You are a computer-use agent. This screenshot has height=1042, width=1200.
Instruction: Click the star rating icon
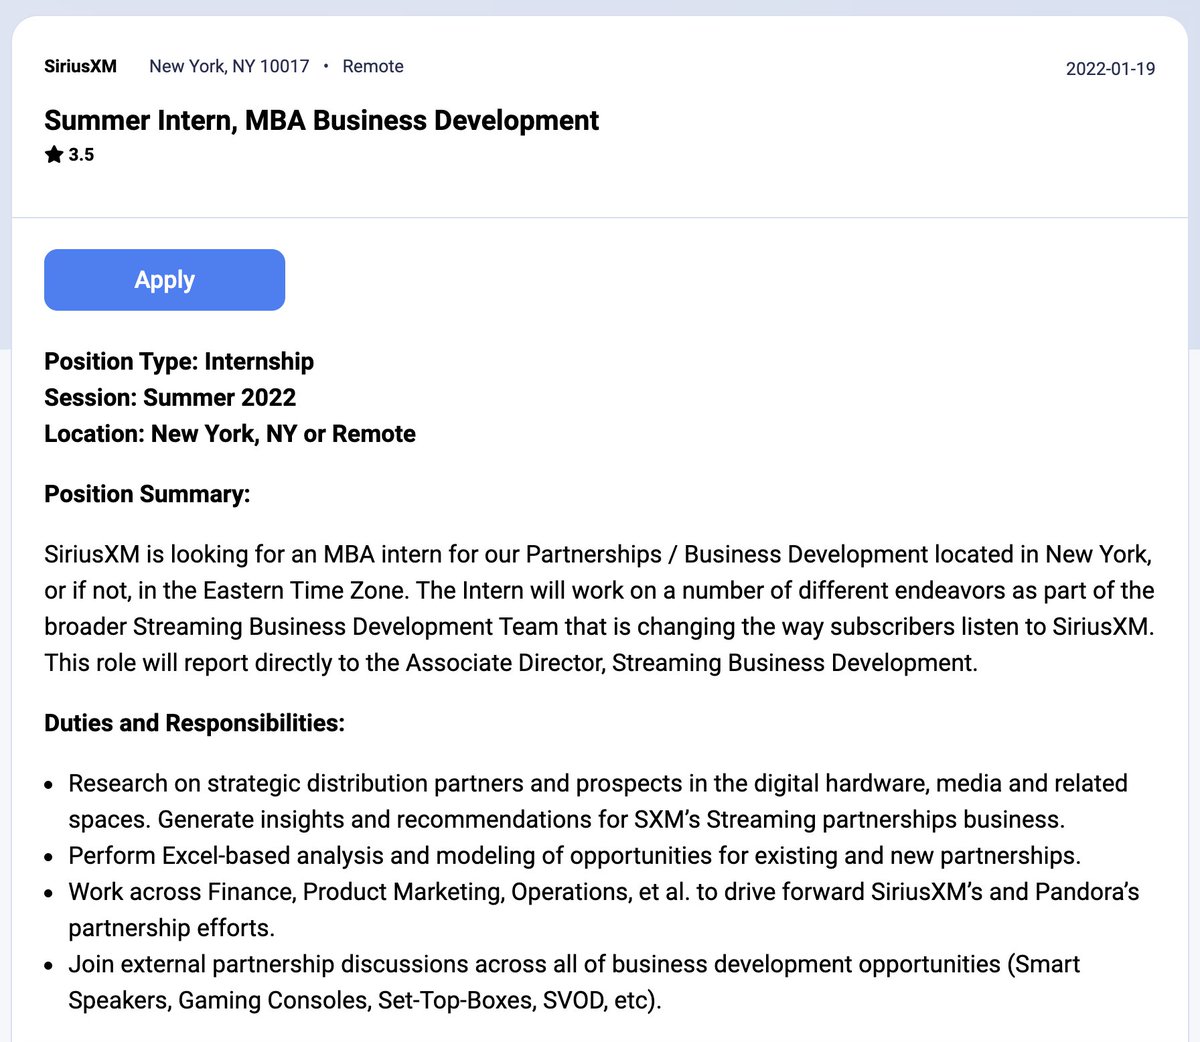[x=52, y=154]
